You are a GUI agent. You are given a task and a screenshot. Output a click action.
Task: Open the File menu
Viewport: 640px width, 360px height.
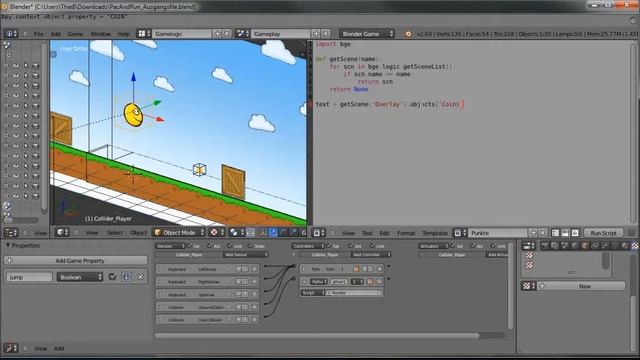click(x=38, y=34)
